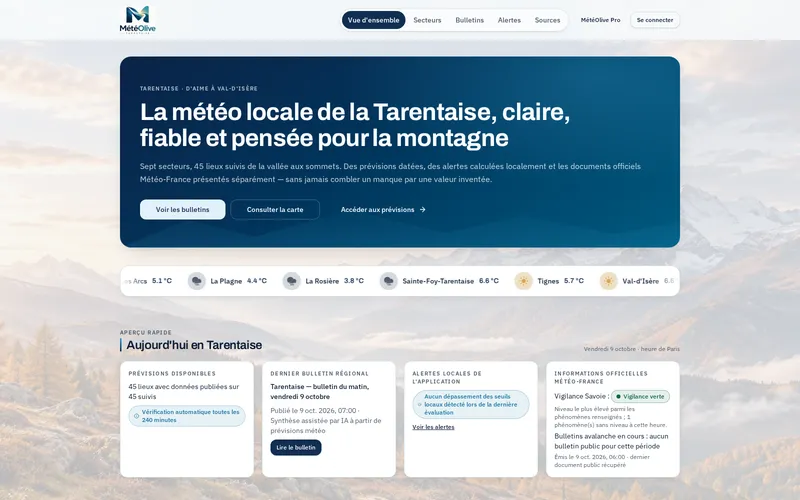The height and width of the screenshot is (500, 800).
Task: Click the Tignes sunny weather icon
Action: click(523, 281)
